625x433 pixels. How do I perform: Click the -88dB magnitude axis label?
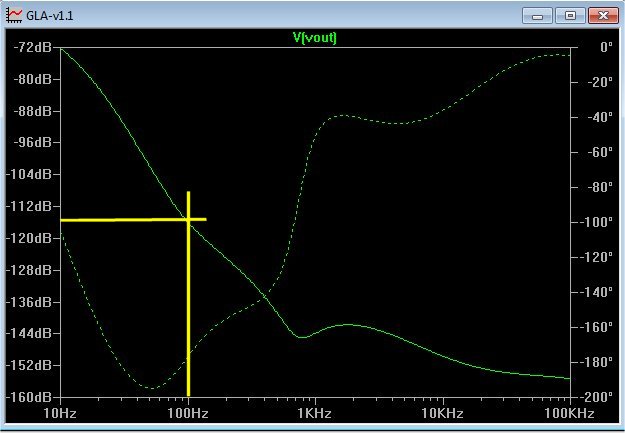click(x=33, y=111)
